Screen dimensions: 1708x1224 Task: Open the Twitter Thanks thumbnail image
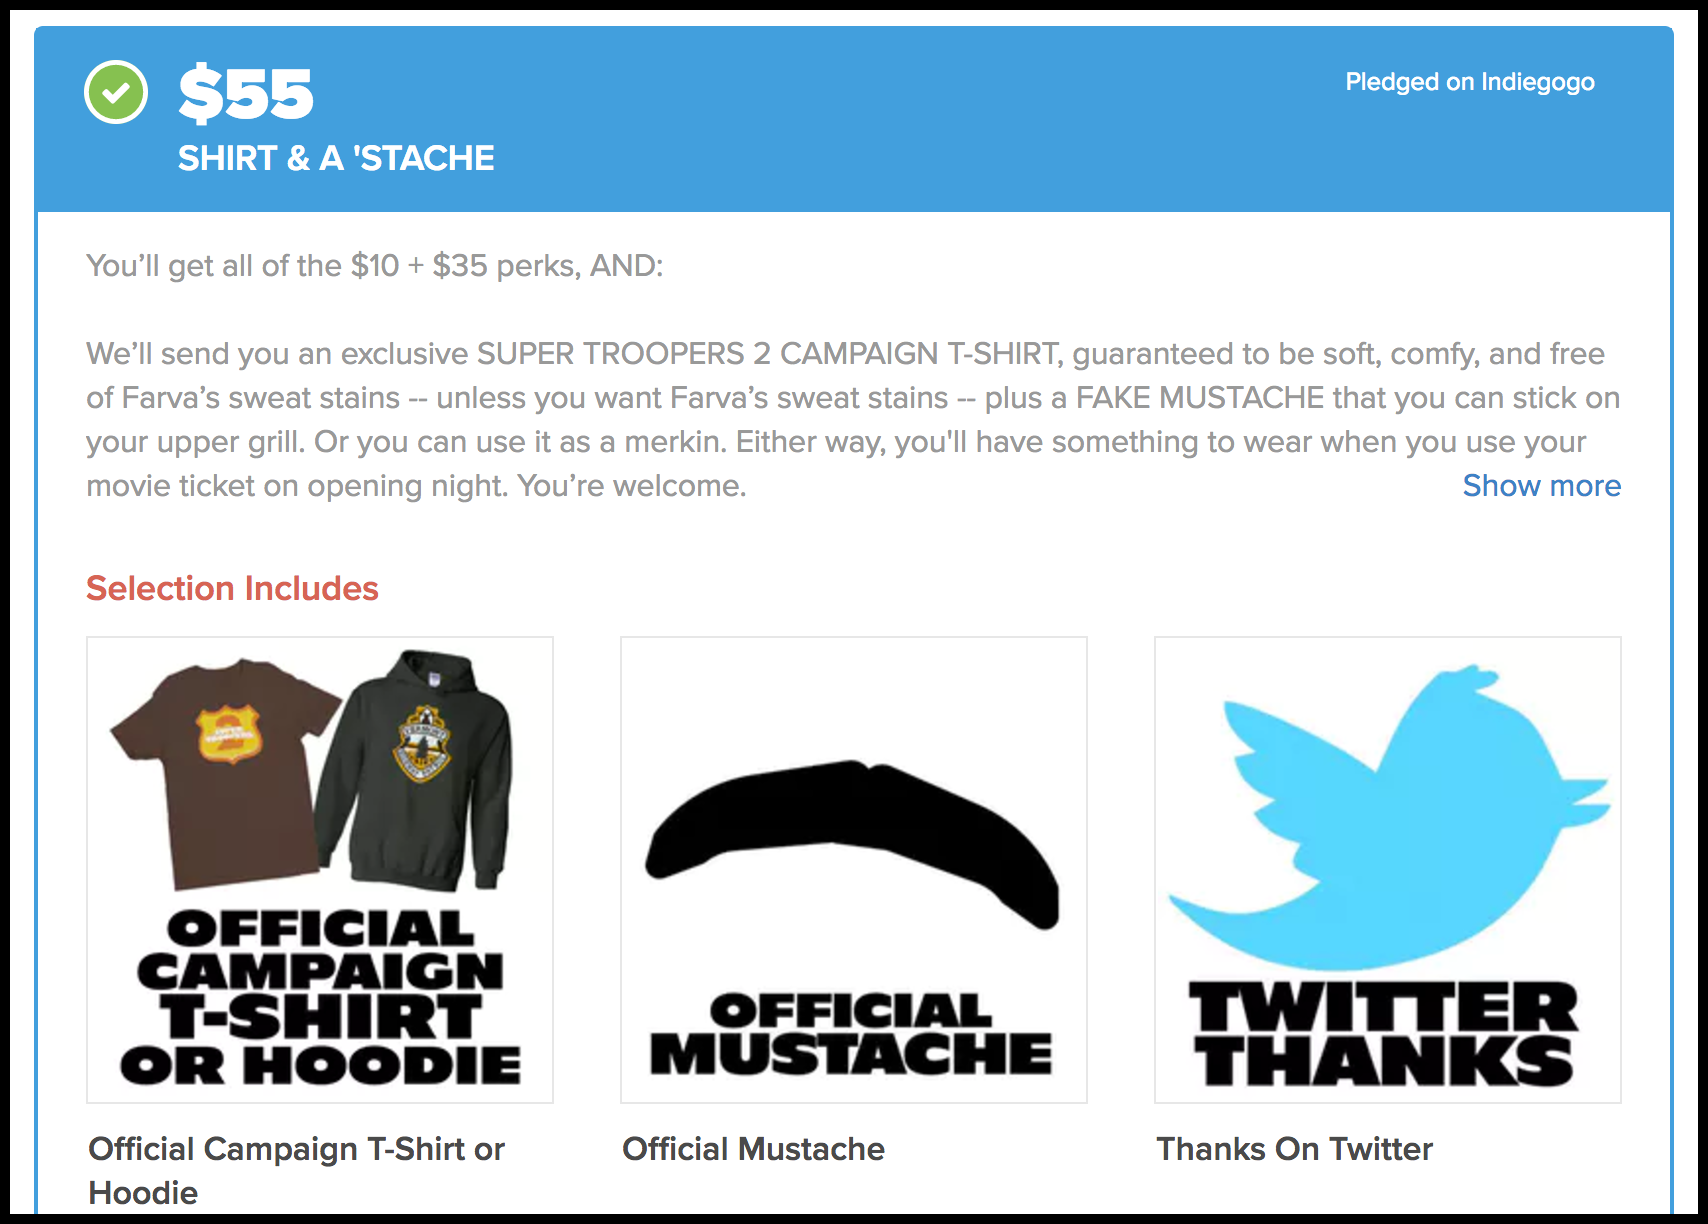click(1388, 870)
